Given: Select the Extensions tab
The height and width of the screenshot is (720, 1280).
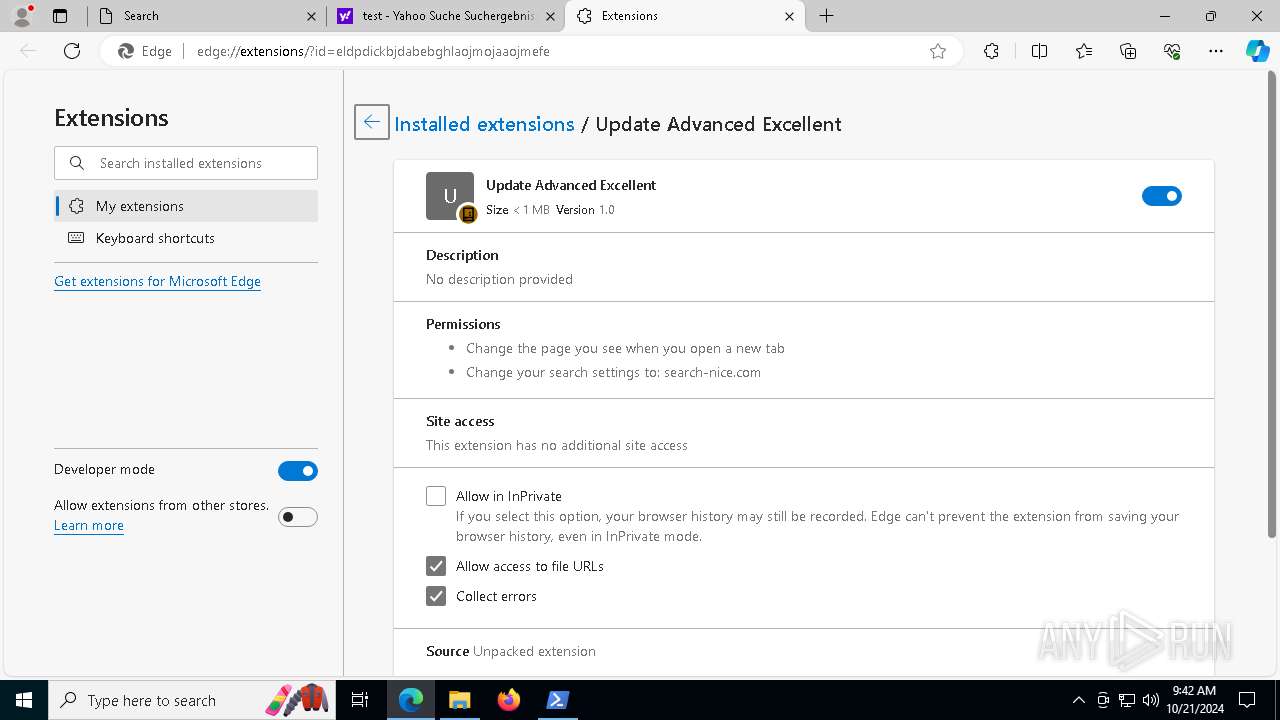Looking at the screenshot, I should point(685,16).
